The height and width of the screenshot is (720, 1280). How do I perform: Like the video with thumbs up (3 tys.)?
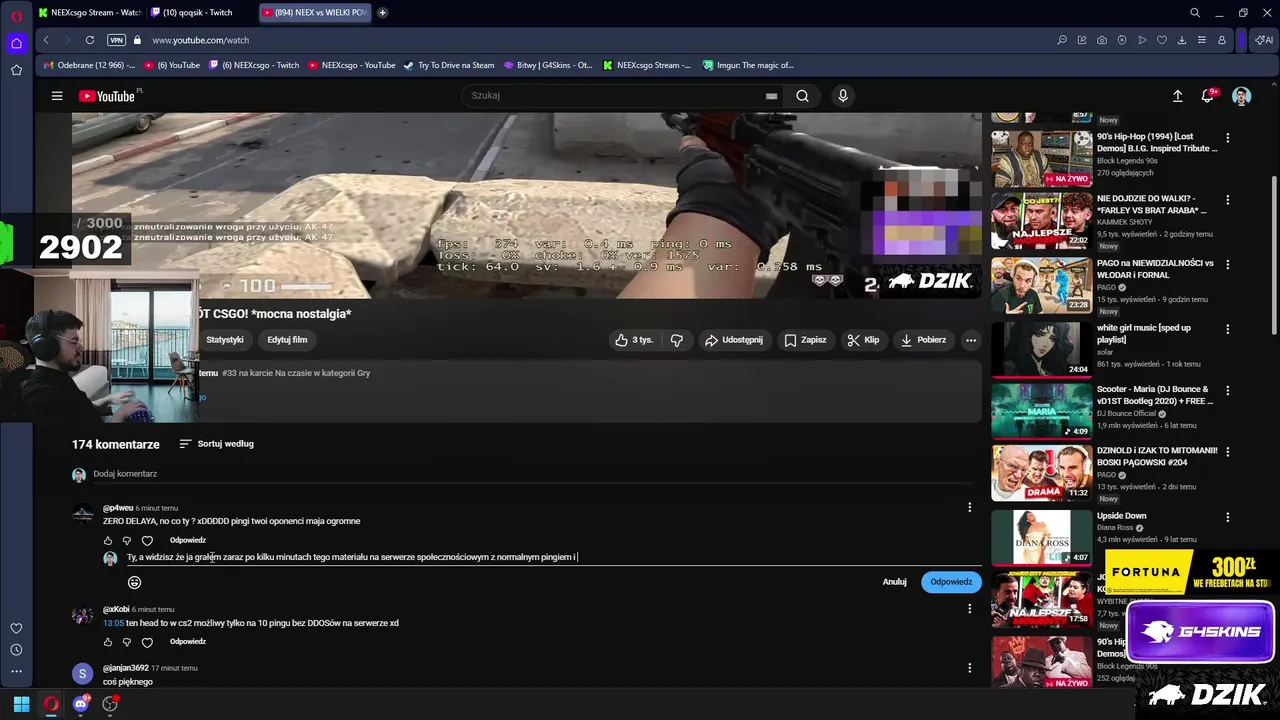[x=634, y=340]
